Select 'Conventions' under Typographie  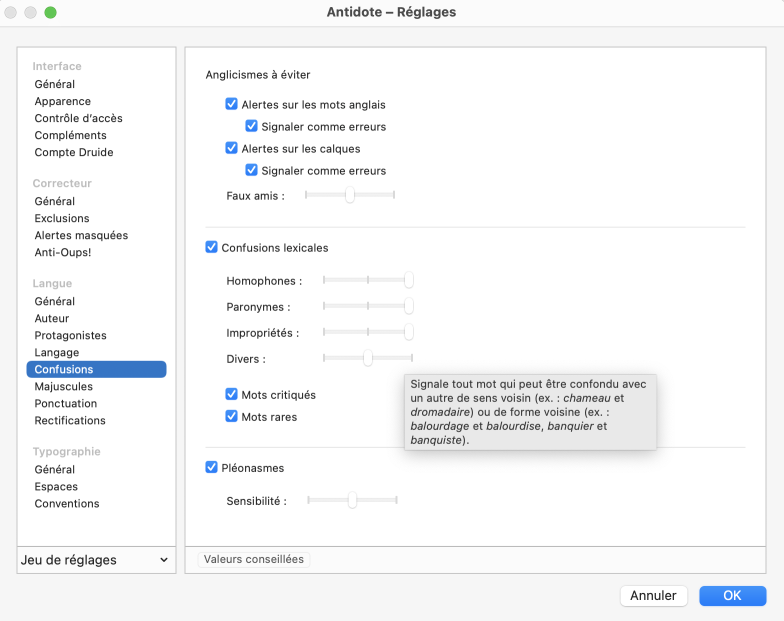point(67,503)
